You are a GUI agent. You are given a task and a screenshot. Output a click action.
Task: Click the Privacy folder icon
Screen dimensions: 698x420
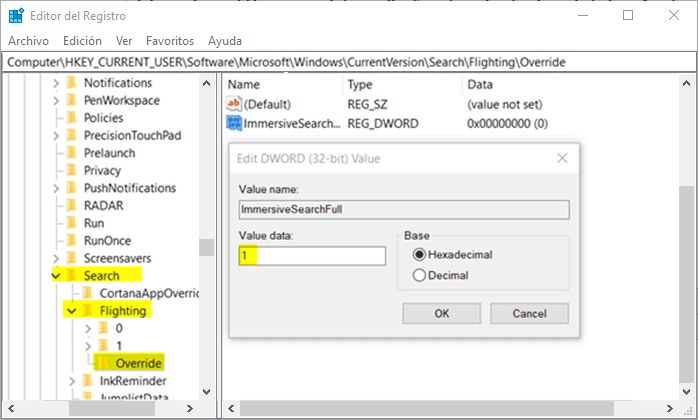pyautogui.click(x=71, y=170)
